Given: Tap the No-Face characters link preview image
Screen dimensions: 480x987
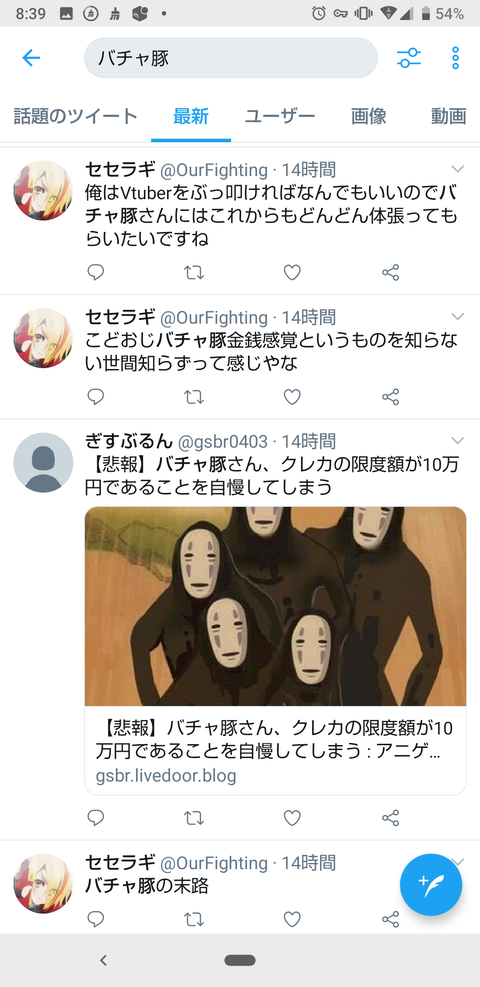Looking at the screenshot, I should click(276, 606).
